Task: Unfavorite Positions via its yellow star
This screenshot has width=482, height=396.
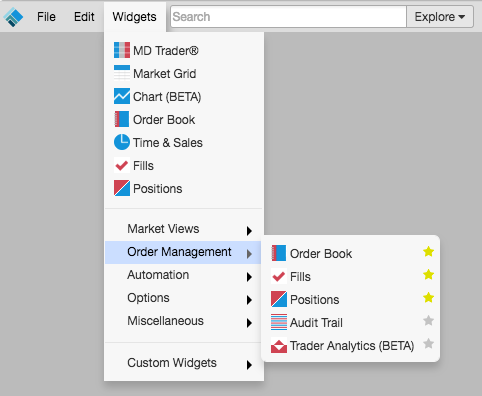Action: click(428, 297)
